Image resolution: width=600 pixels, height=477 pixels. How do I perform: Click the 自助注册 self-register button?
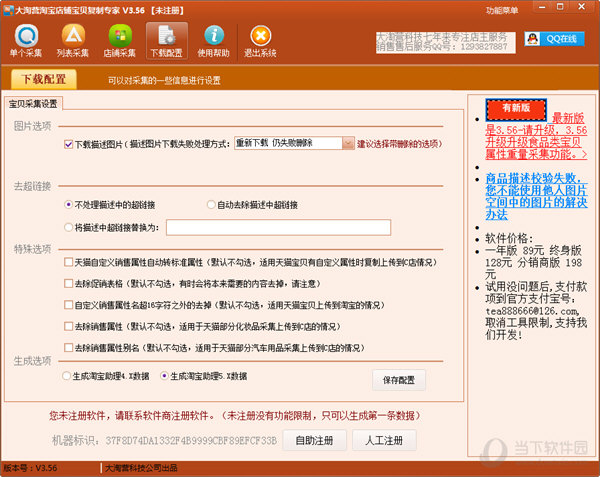pos(314,441)
